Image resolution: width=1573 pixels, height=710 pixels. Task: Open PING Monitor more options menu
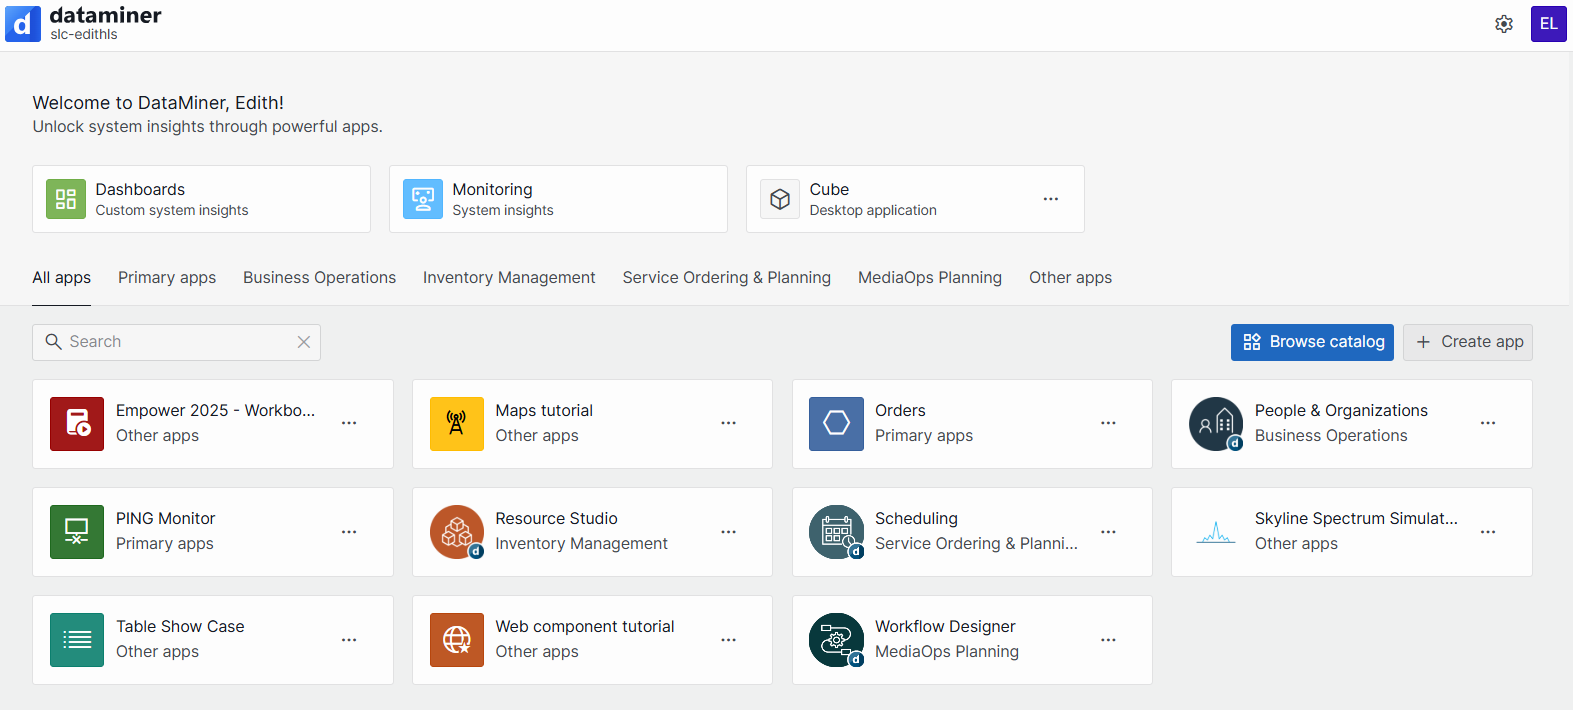pyautogui.click(x=349, y=532)
